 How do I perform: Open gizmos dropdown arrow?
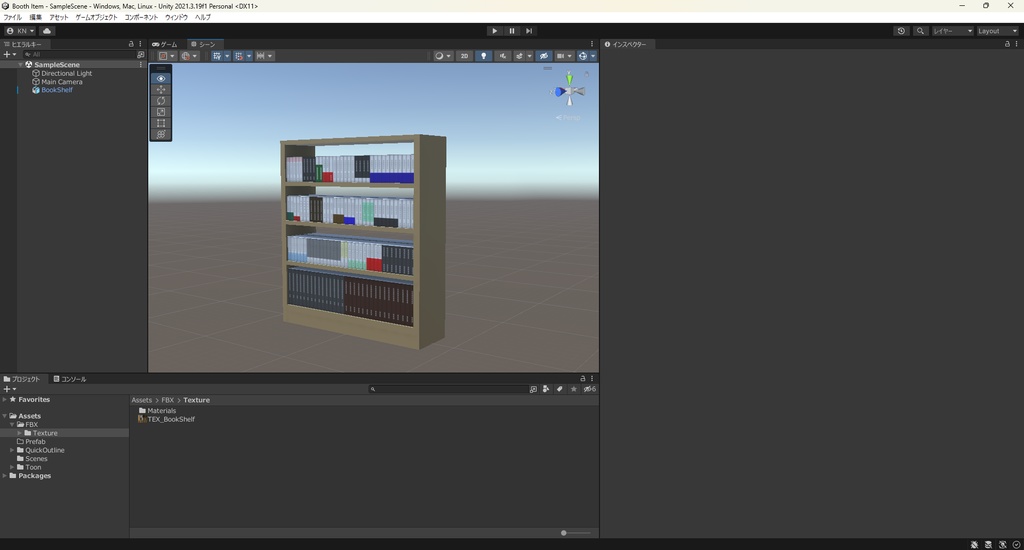(x=593, y=56)
